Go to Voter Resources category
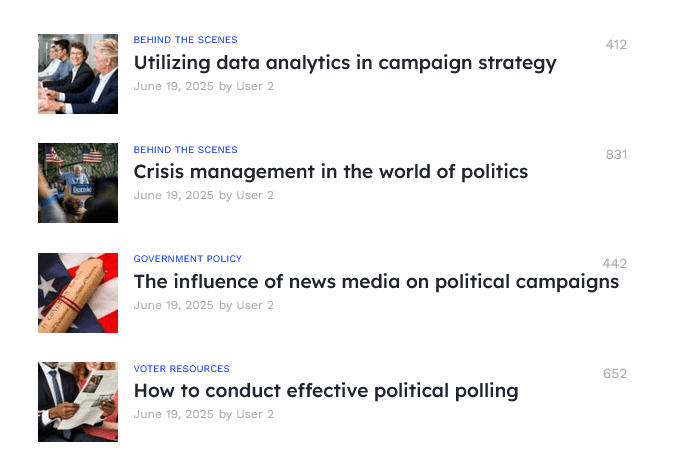 181,369
